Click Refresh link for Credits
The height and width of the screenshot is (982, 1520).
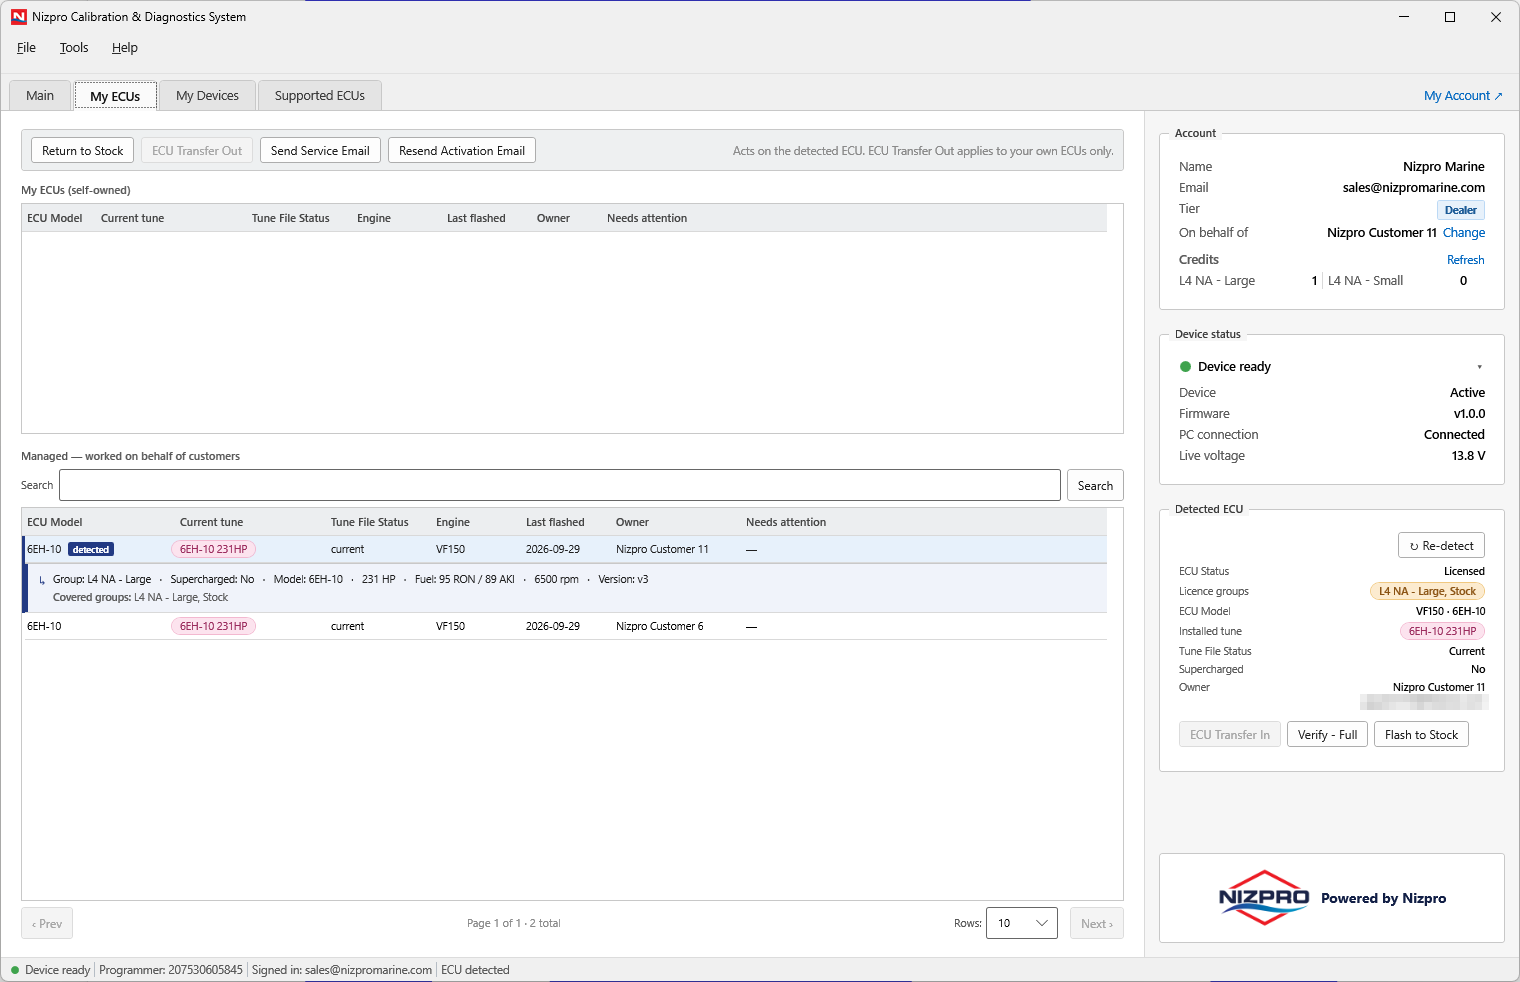(x=1466, y=260)
